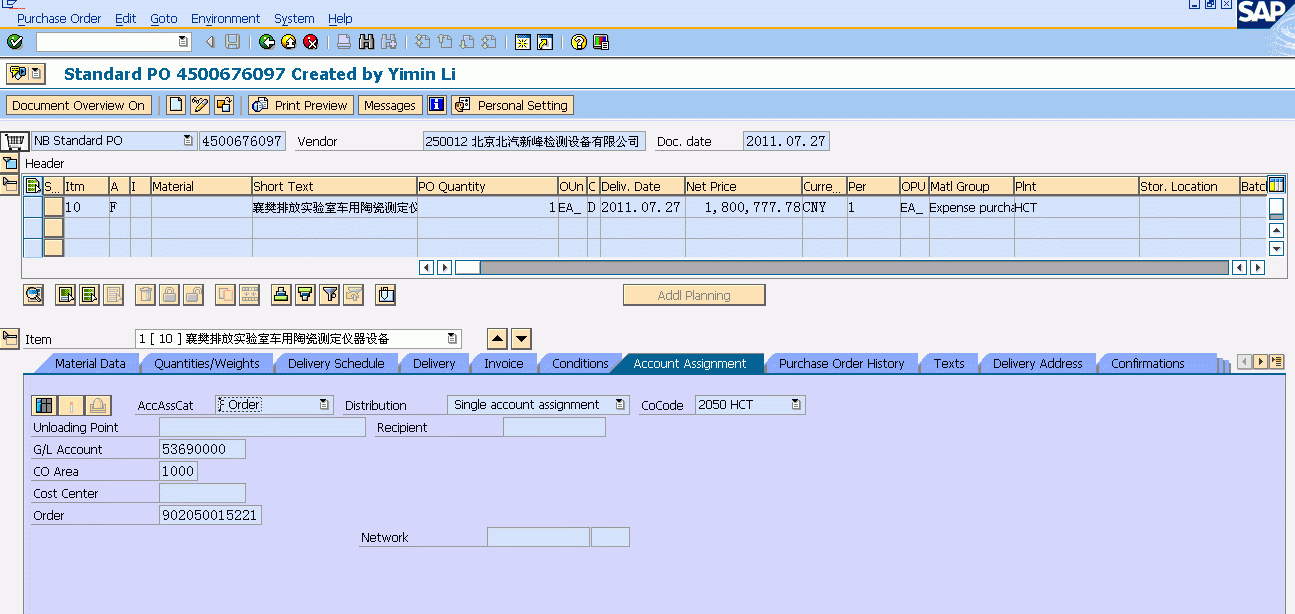Open the command field history dropdown
This screenshot has height=614, width=1295.
[183, 42]
